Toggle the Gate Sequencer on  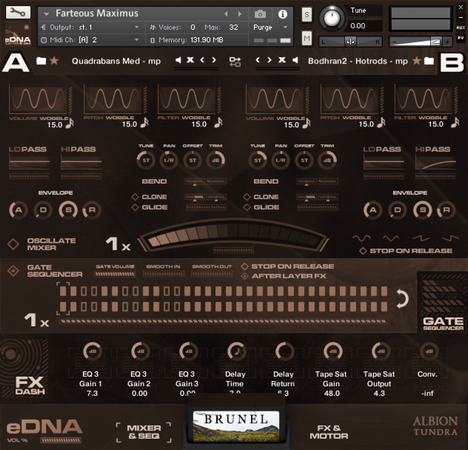tap(13, 271)
